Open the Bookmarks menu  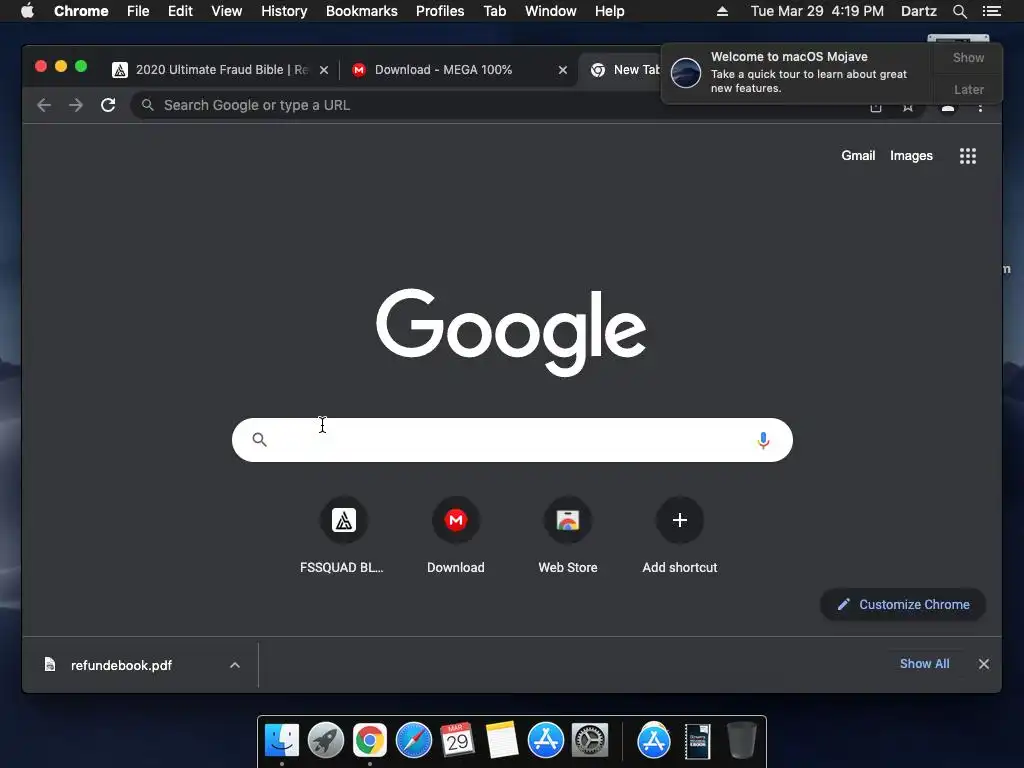[x=362, y=11]
